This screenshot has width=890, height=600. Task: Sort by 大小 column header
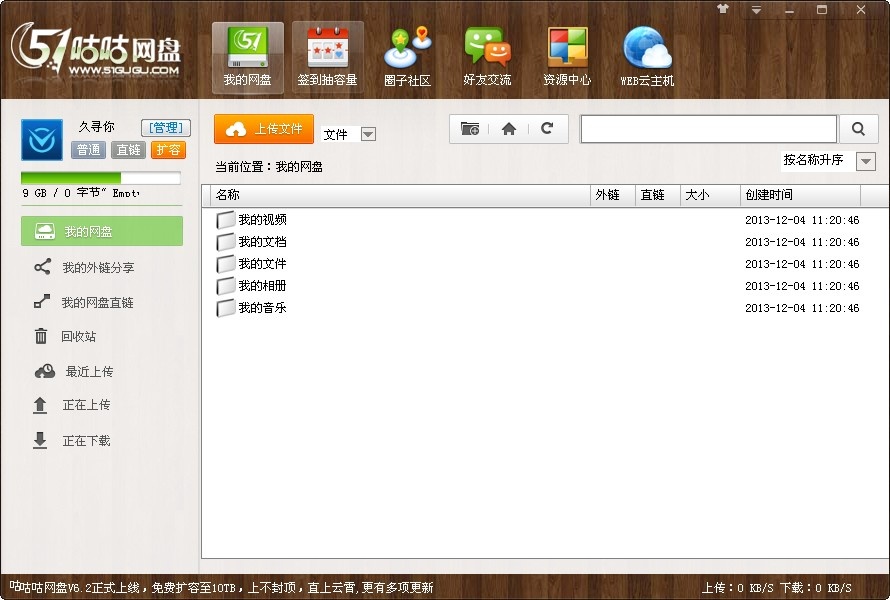(x=711, y=195)
